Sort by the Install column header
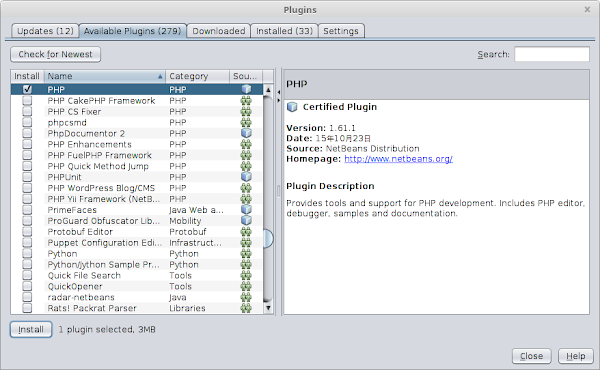 point(27,76)
